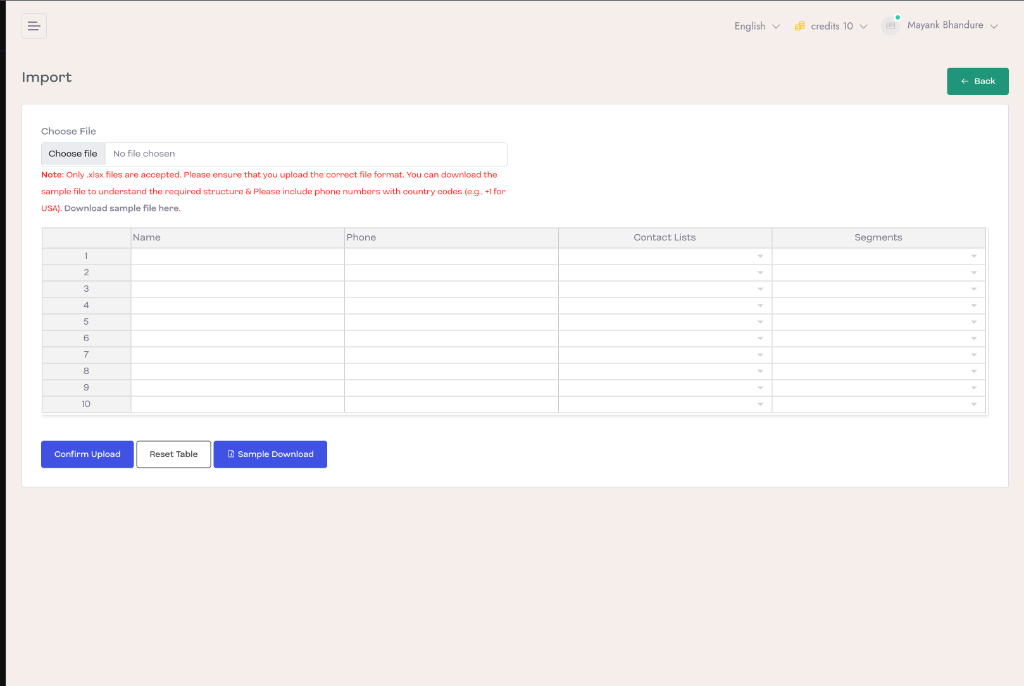Follow the Download sample file here link
Viewport: 1024px width, 686px height.
[x=122, y=208]
